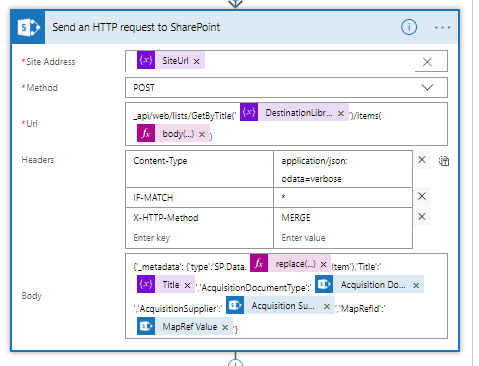
Task: Edit the IF-MATCH asterisk value cell
Action: (343, 198)
